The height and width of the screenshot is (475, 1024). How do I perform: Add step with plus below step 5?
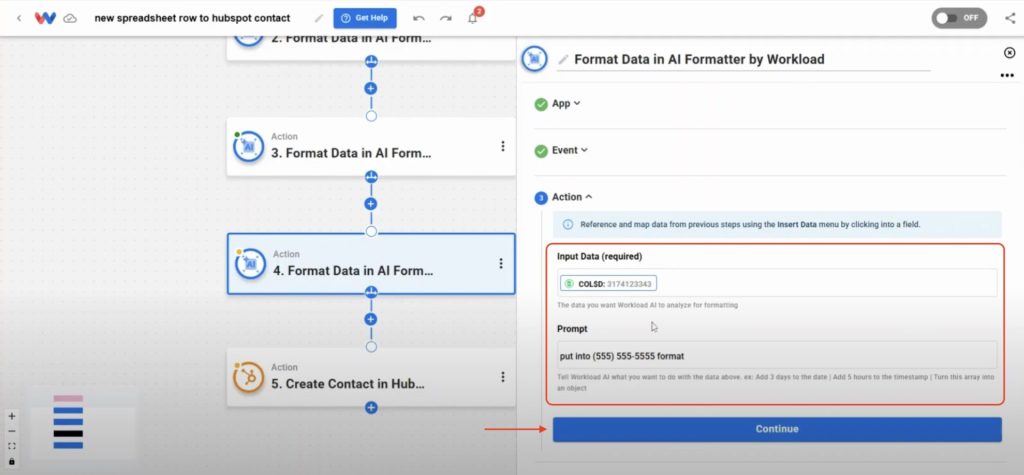point(371,408)
